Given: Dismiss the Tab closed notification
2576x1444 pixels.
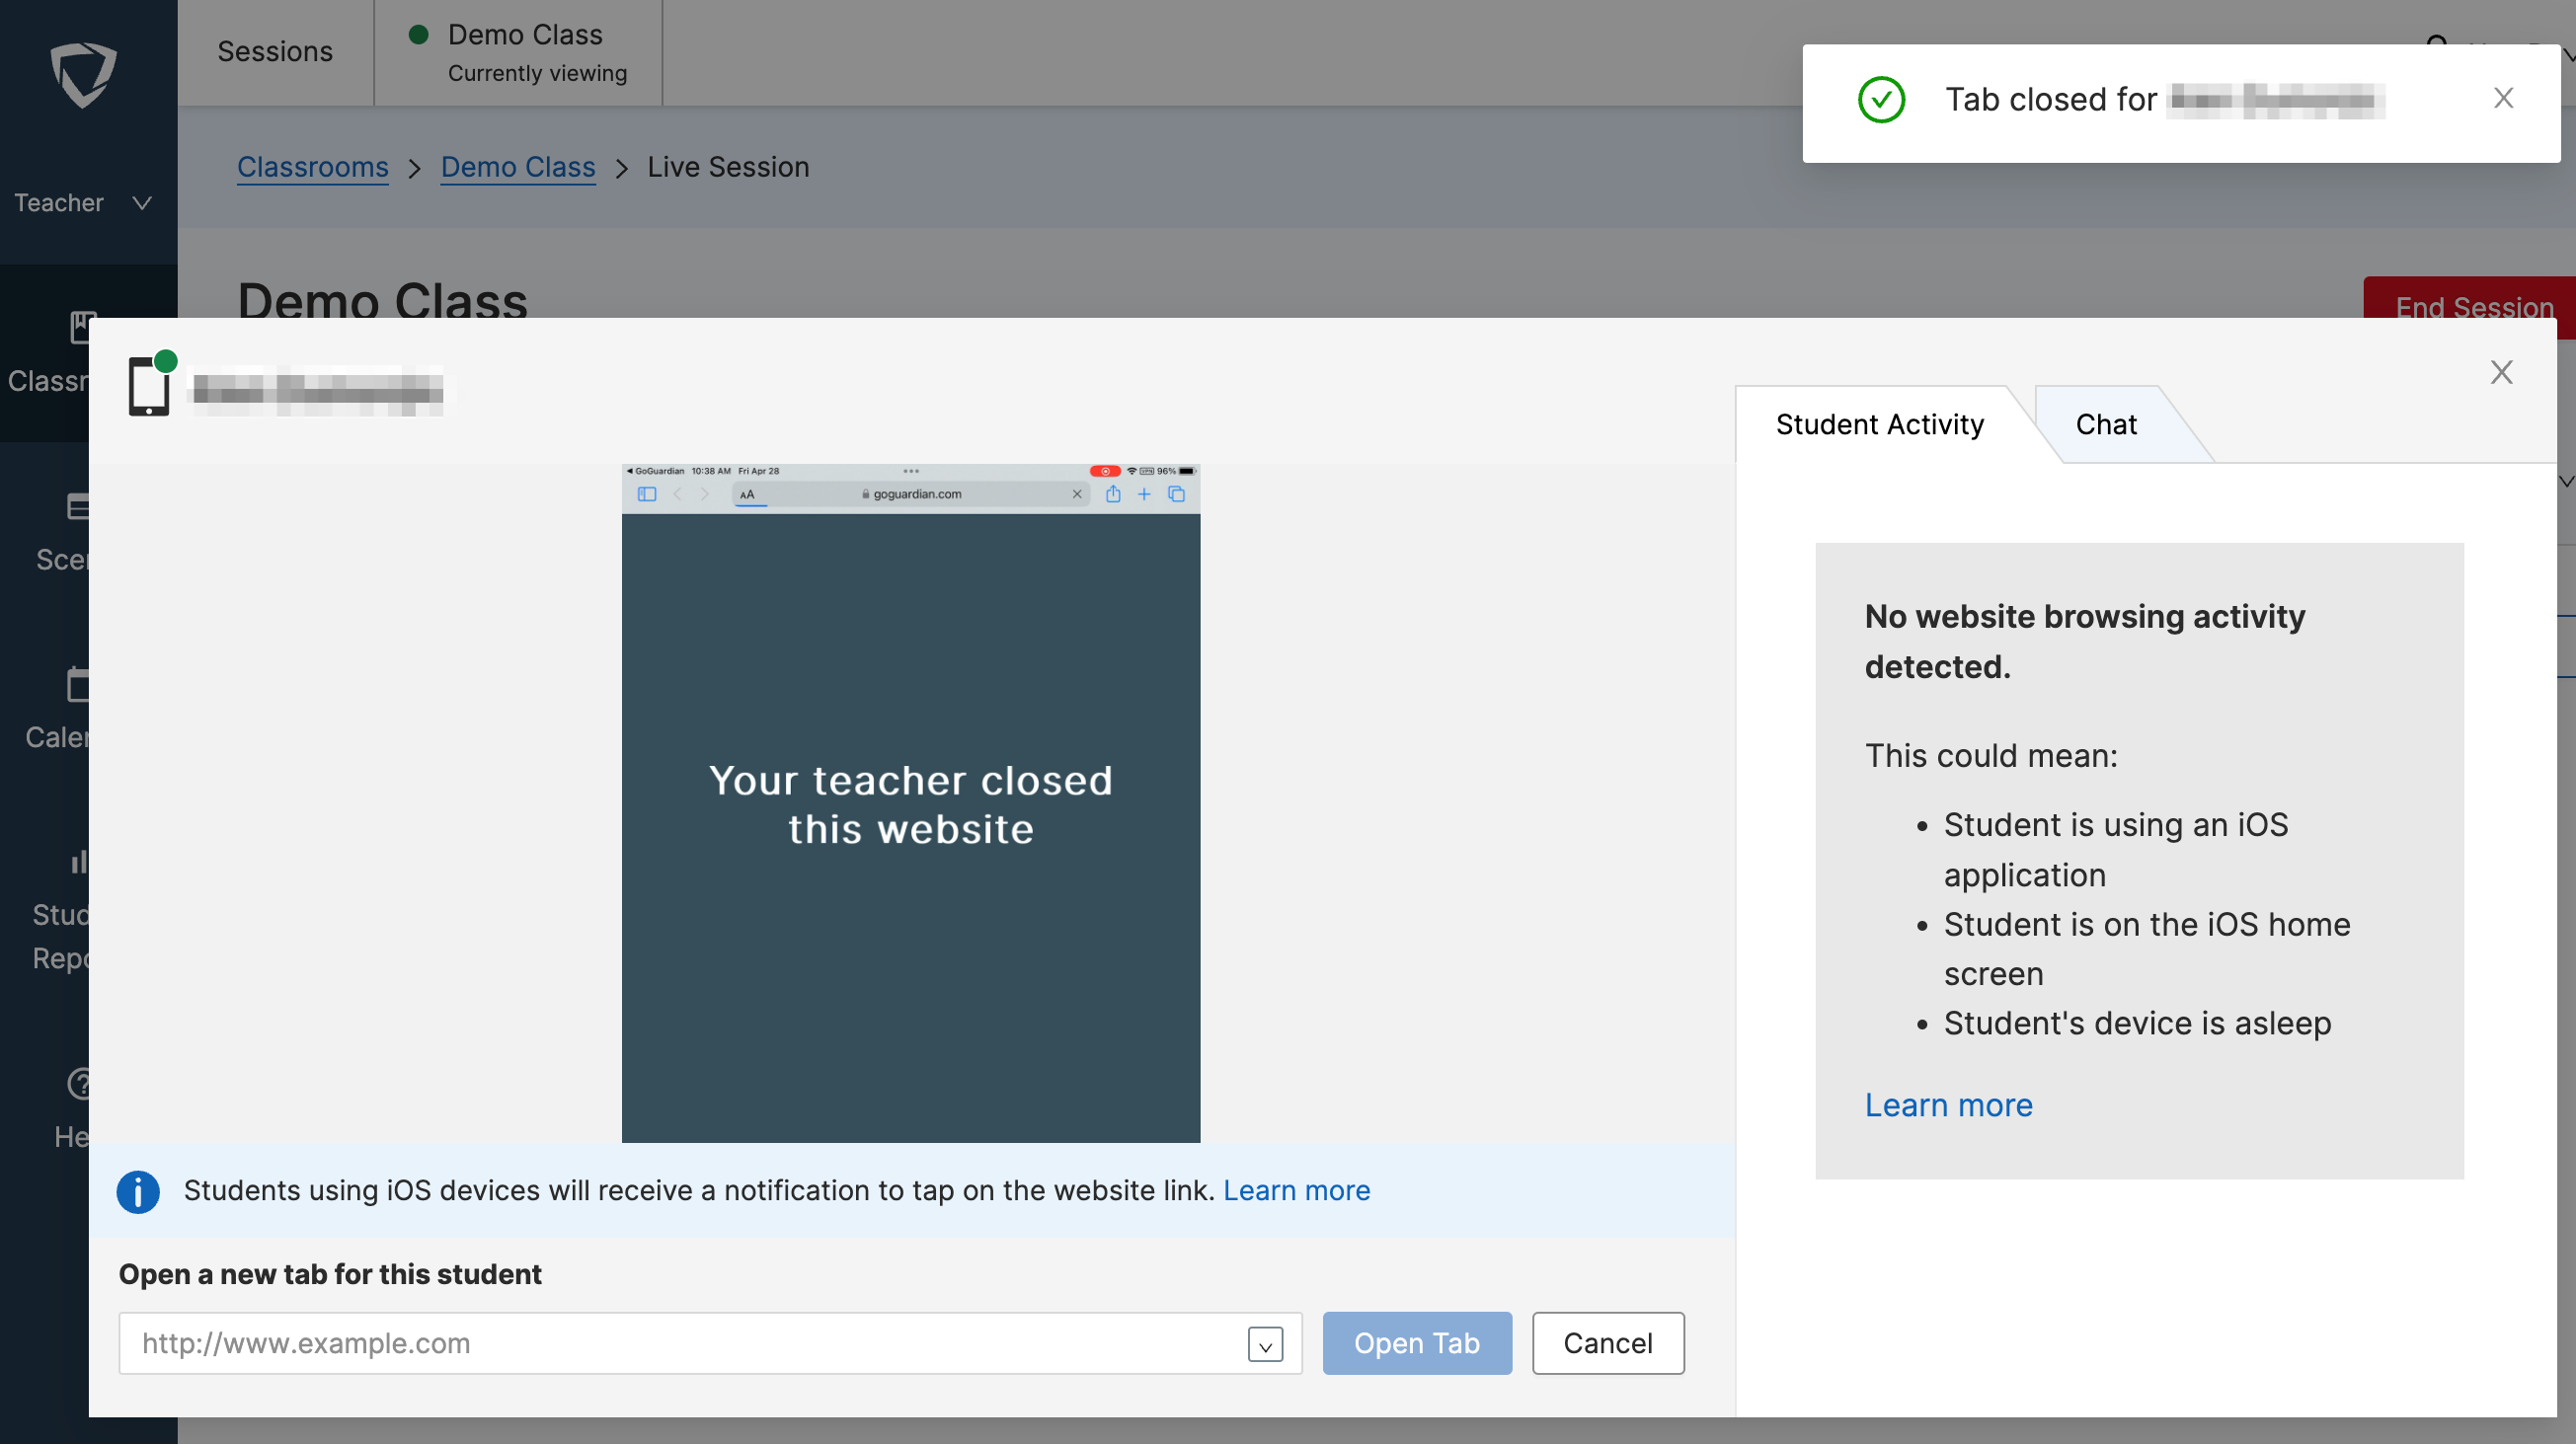Looking at the screenshot, I should (x=2503, y=98).
